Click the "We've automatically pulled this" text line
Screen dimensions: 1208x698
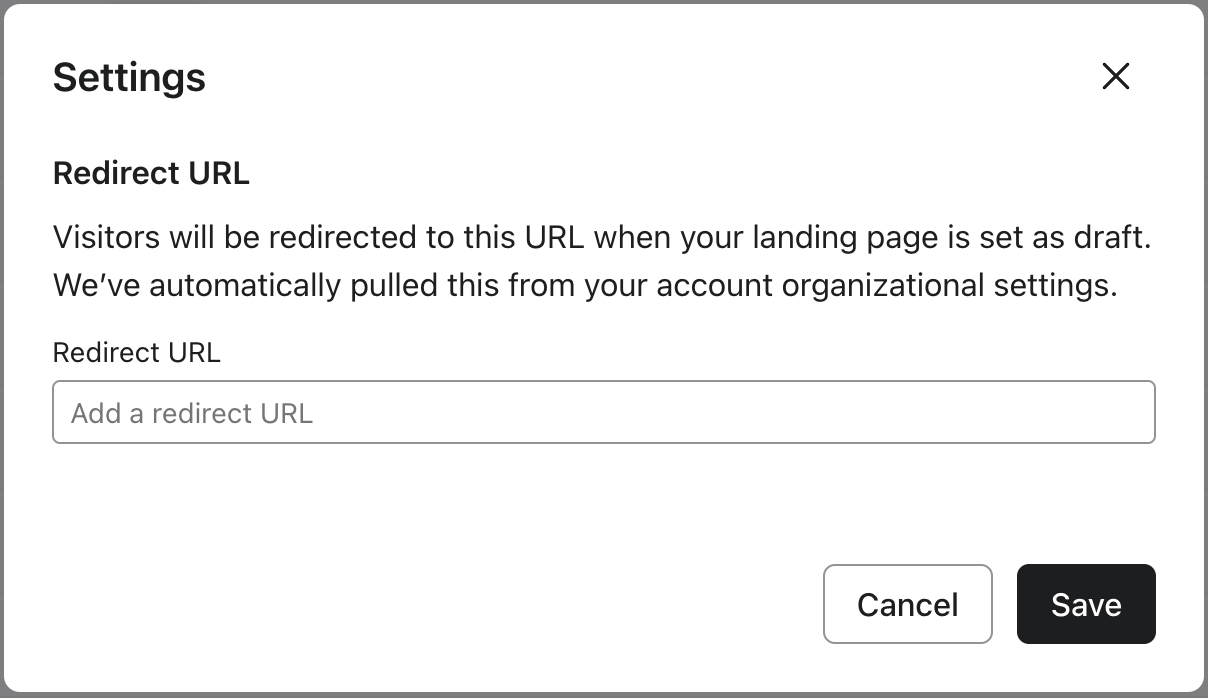tap(584, 286)
